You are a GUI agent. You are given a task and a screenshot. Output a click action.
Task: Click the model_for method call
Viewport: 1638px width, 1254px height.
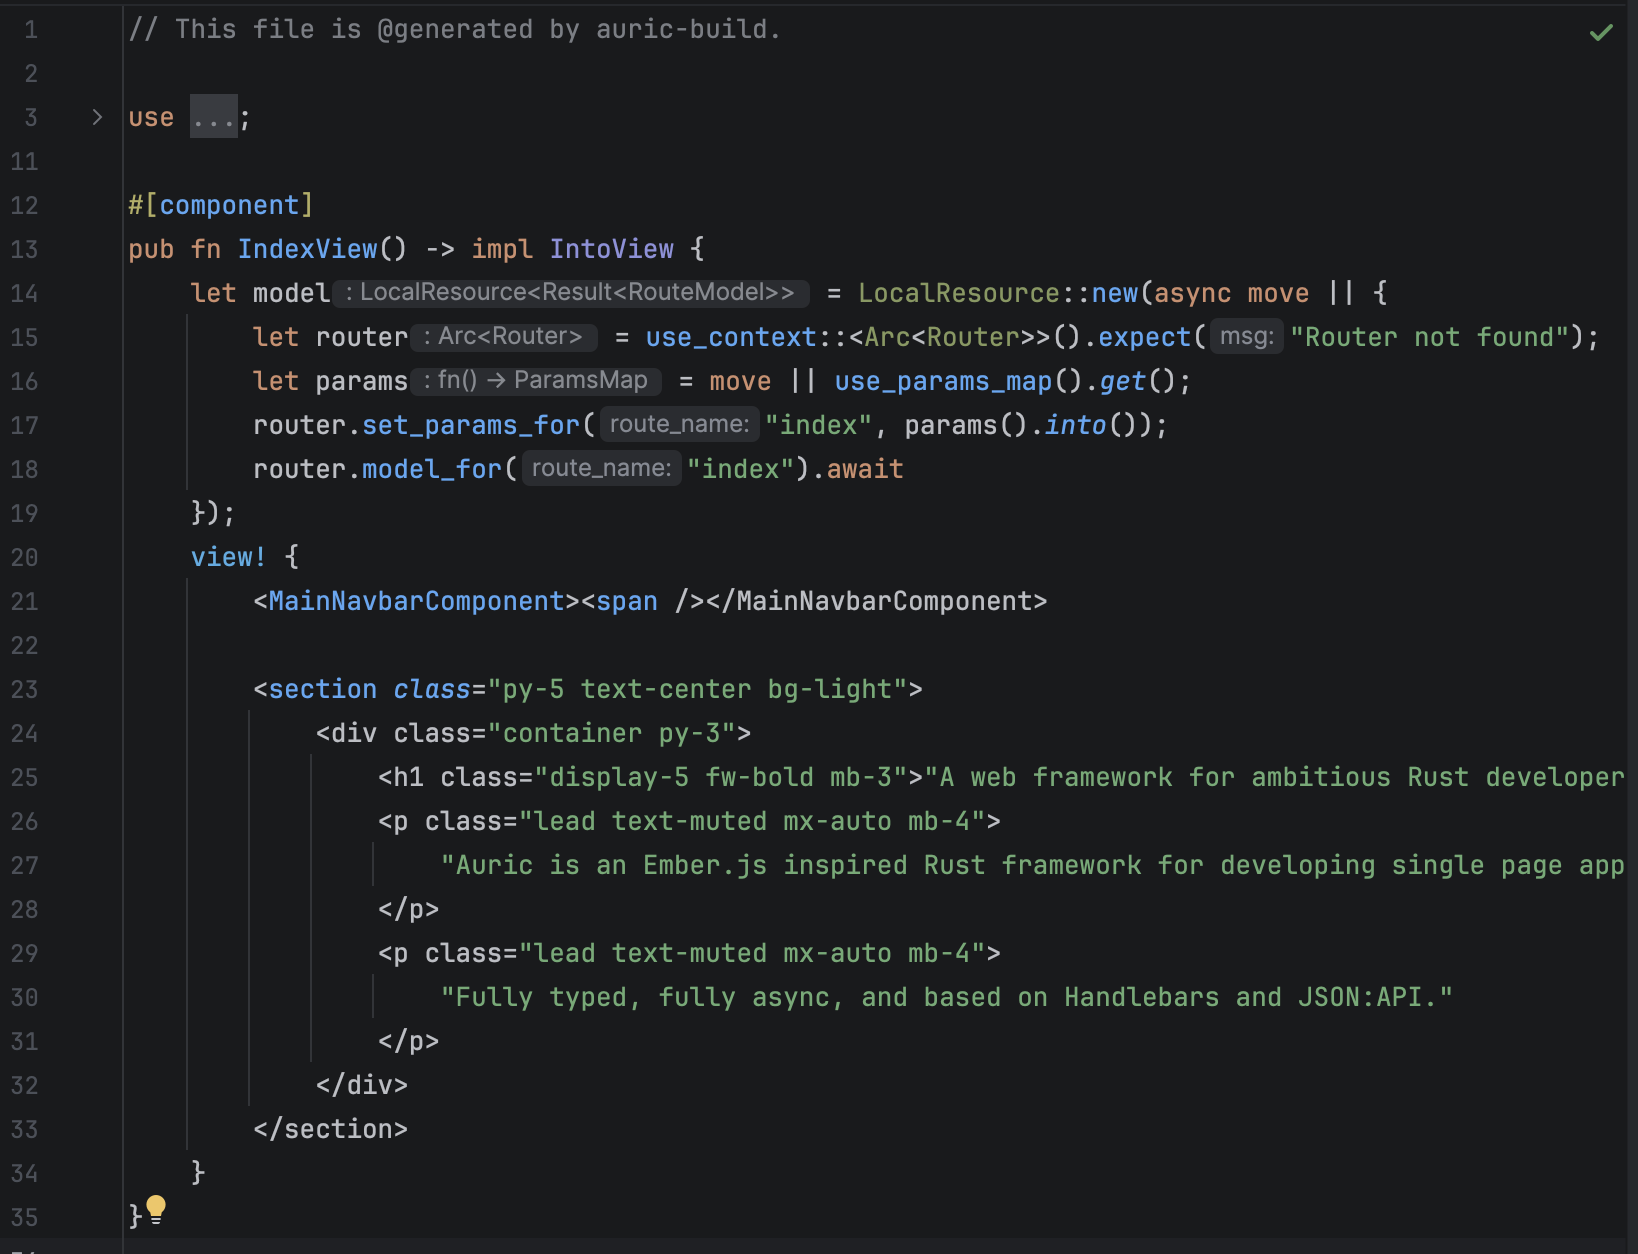point(432,469)
